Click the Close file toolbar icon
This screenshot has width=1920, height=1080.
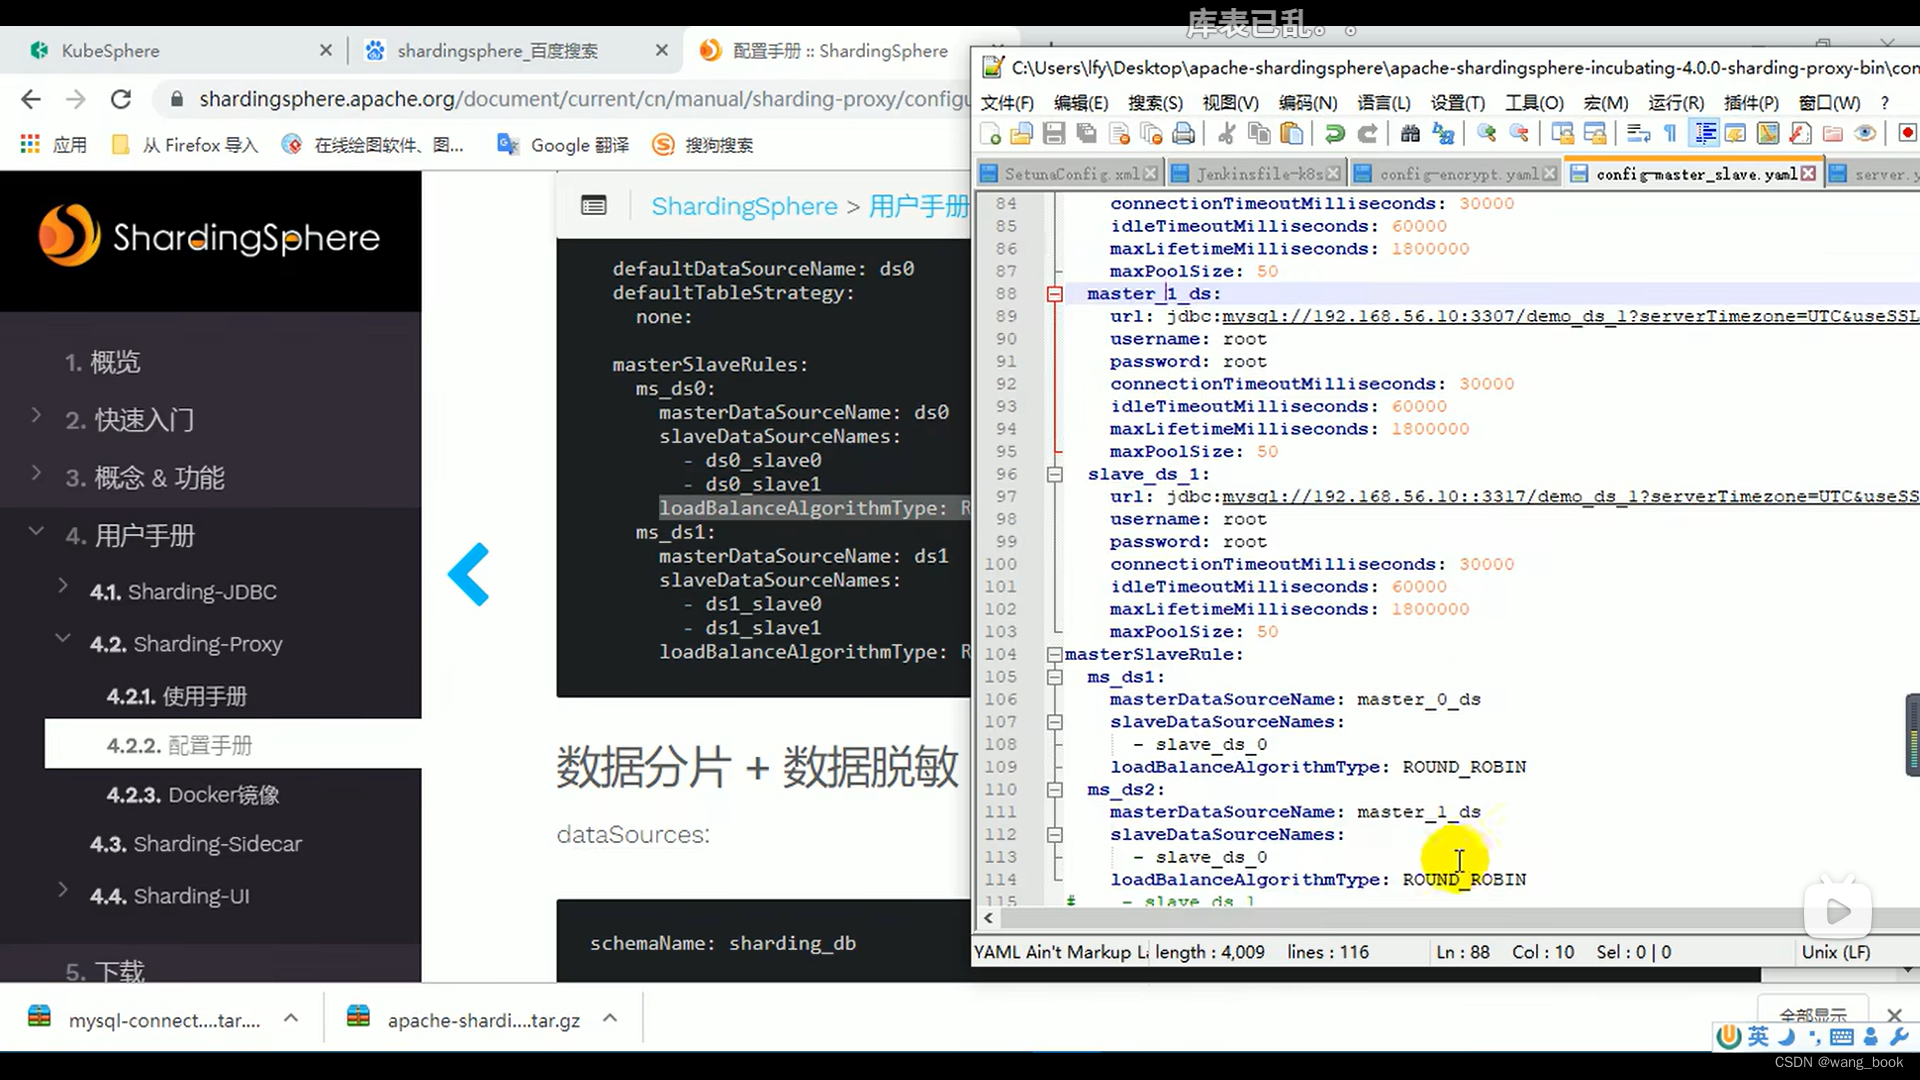coord(1120,133)
